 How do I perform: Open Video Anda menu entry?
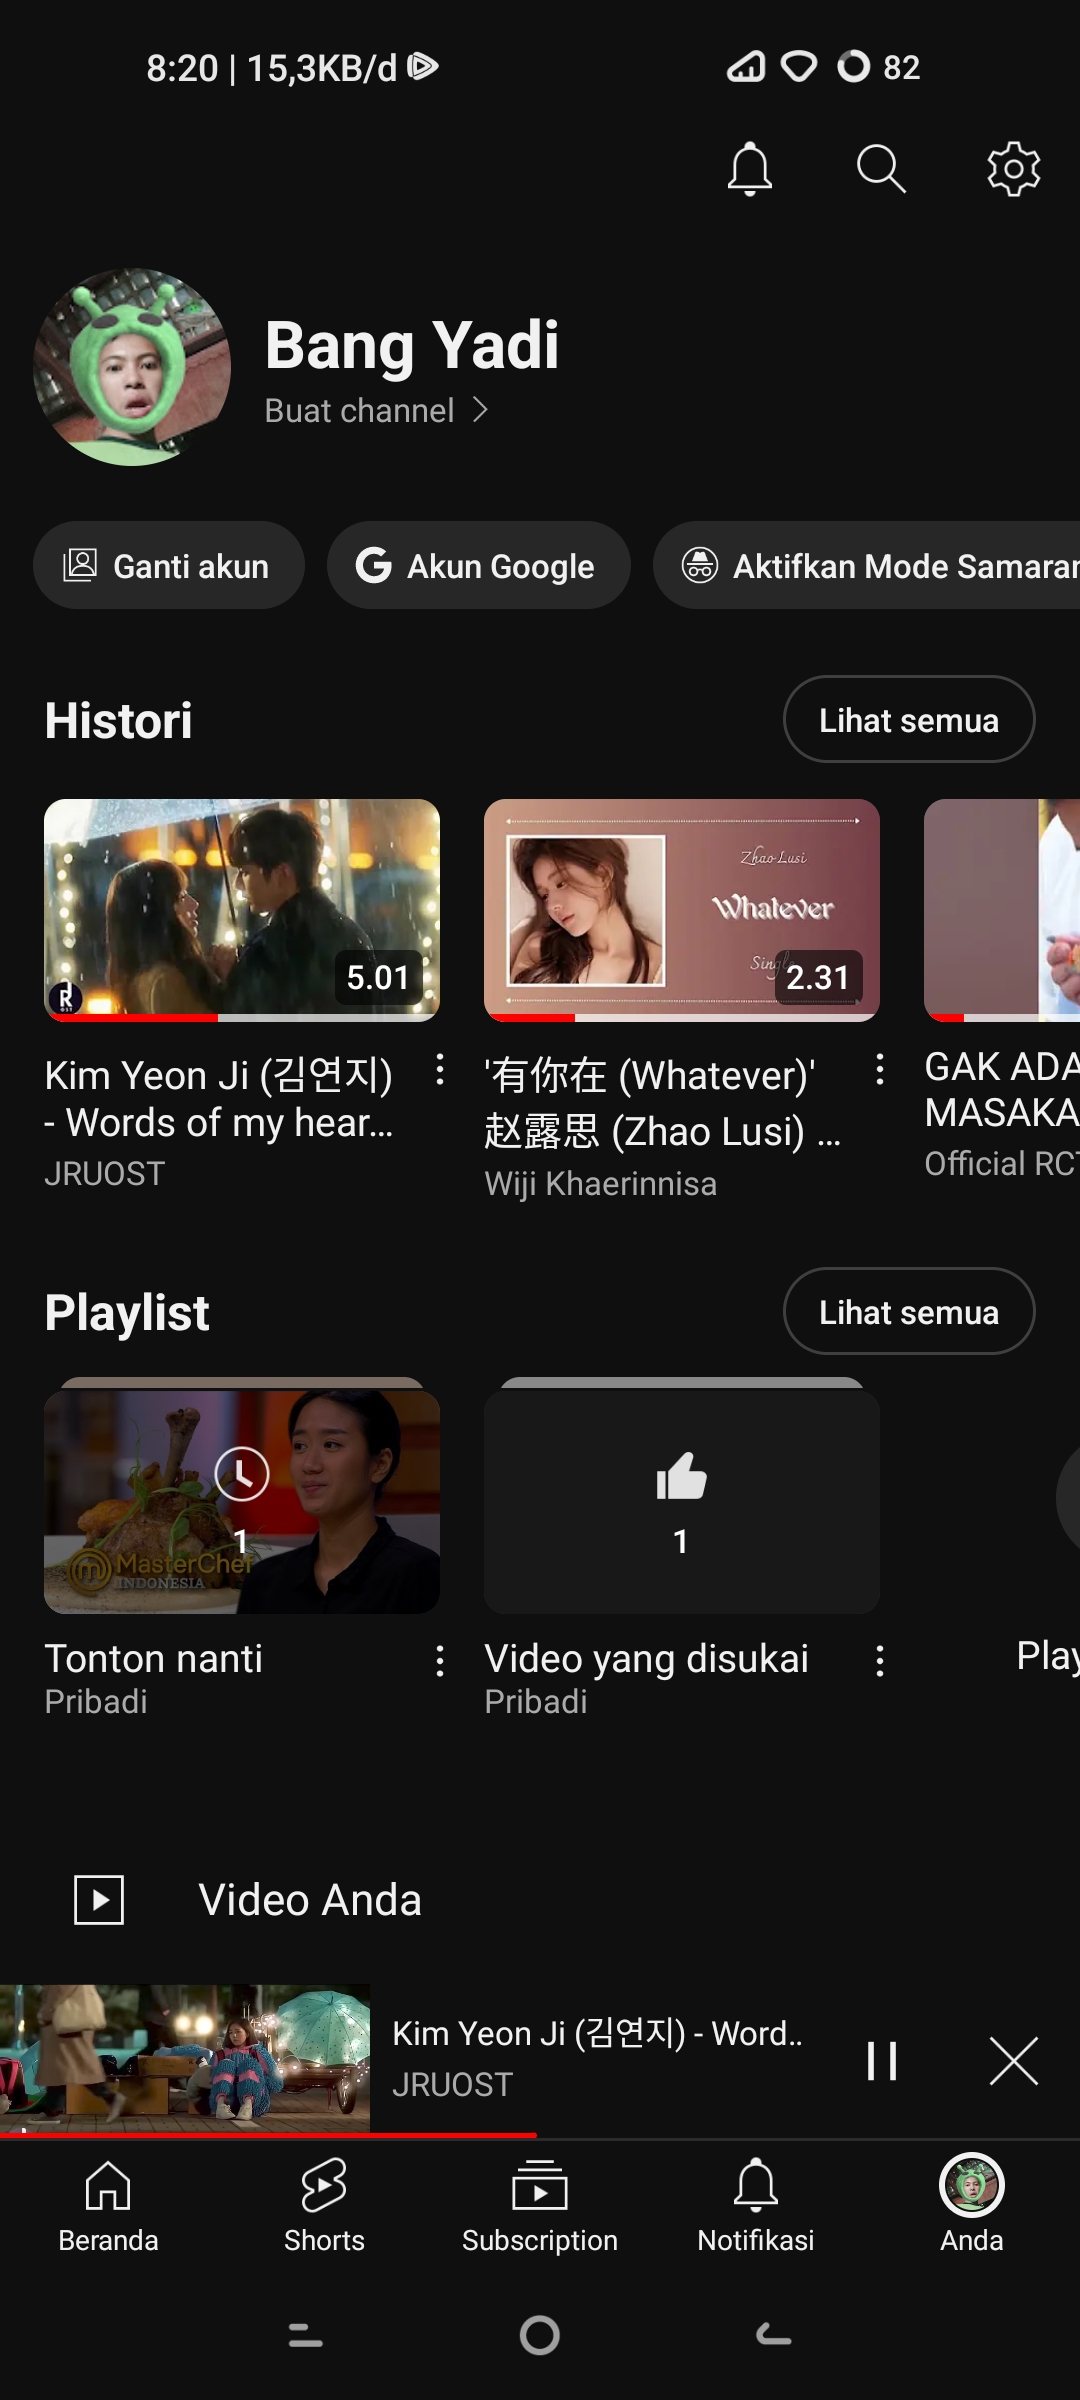540,1900
